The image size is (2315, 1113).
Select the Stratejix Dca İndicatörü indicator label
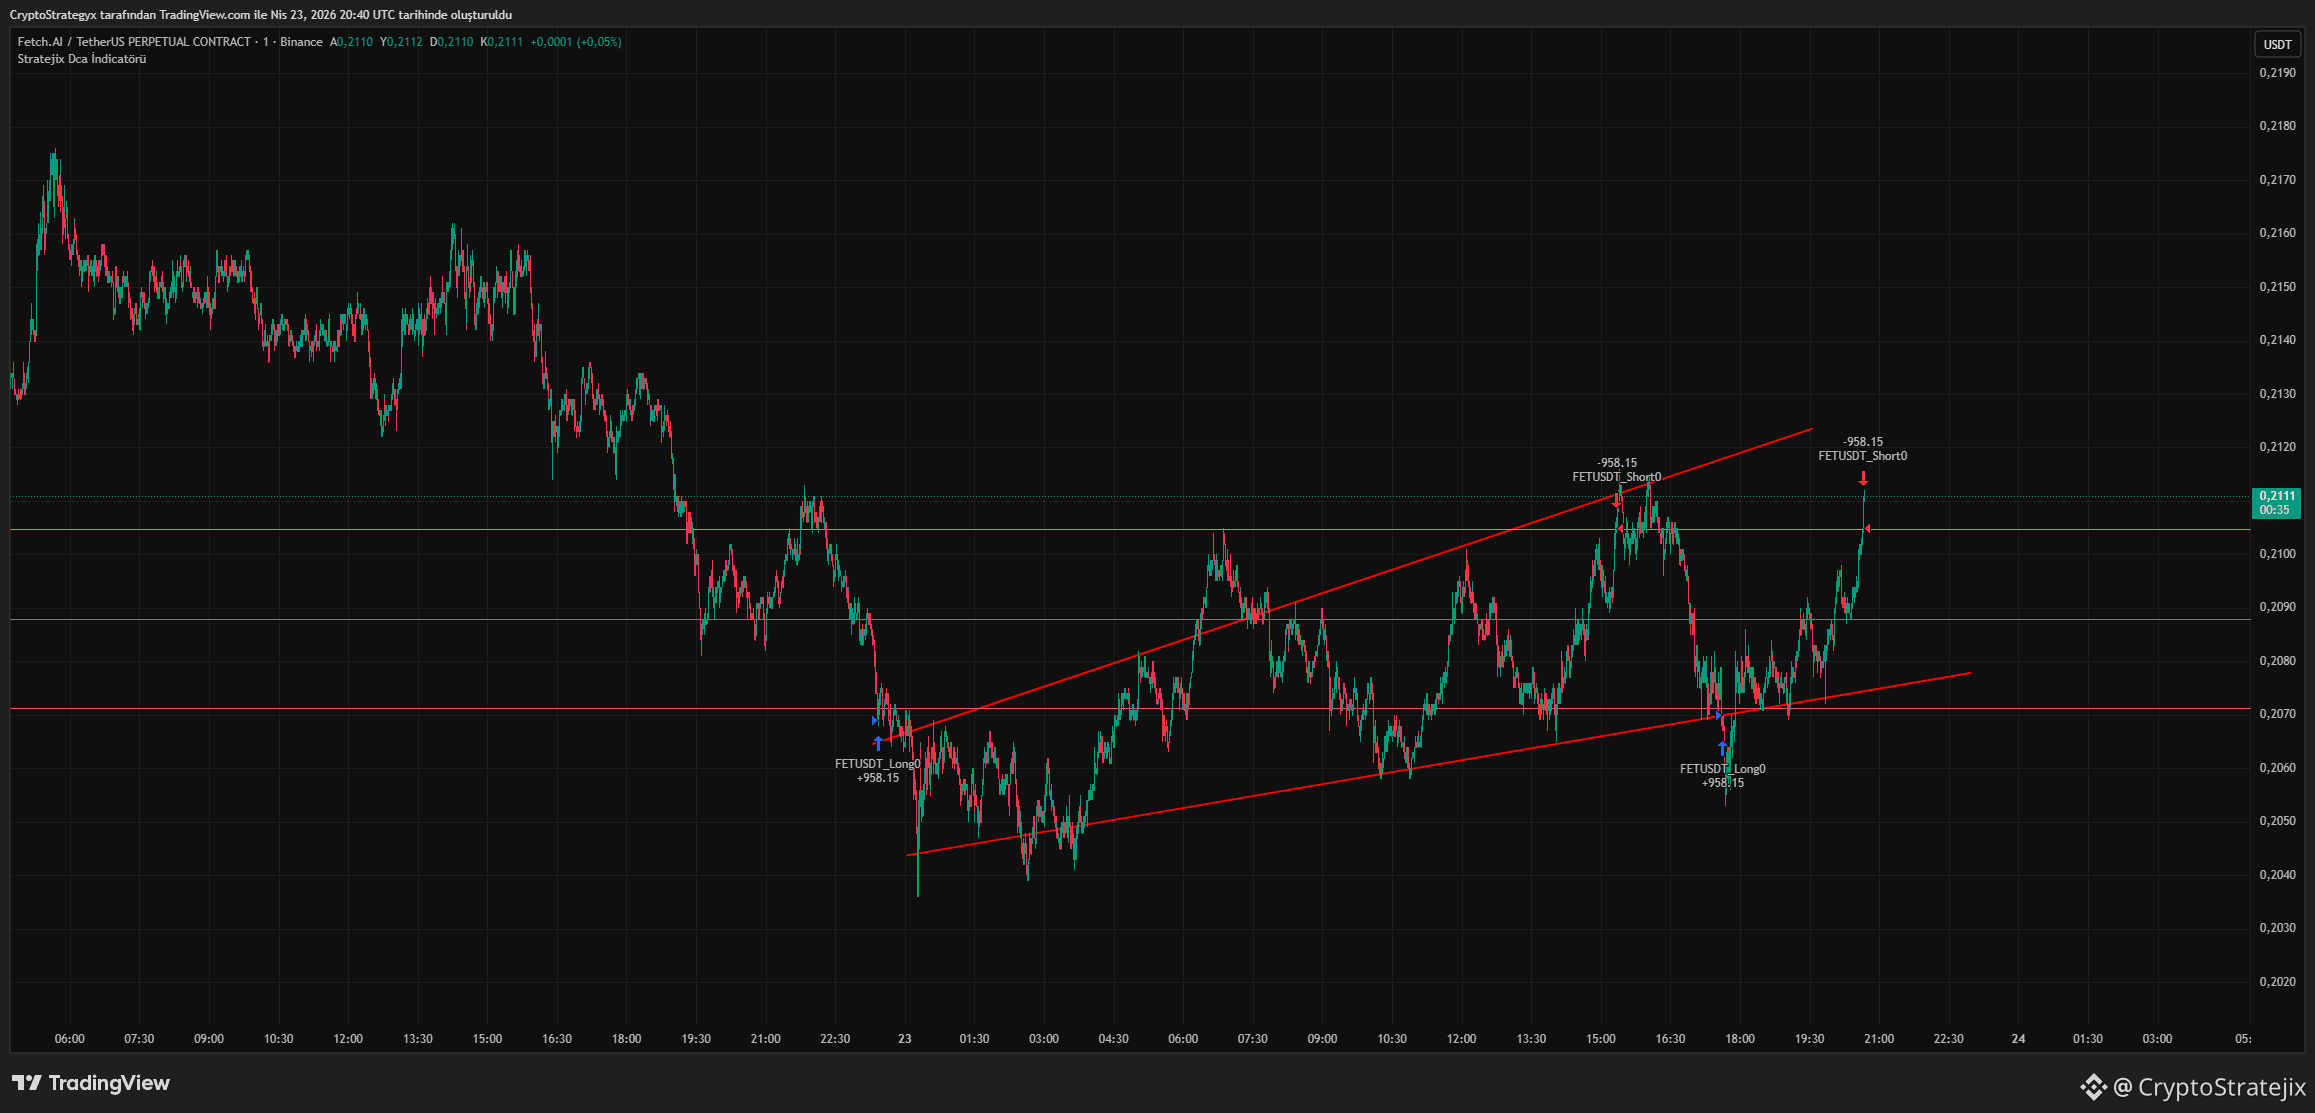pyautogui.click(x=82, y=59)
